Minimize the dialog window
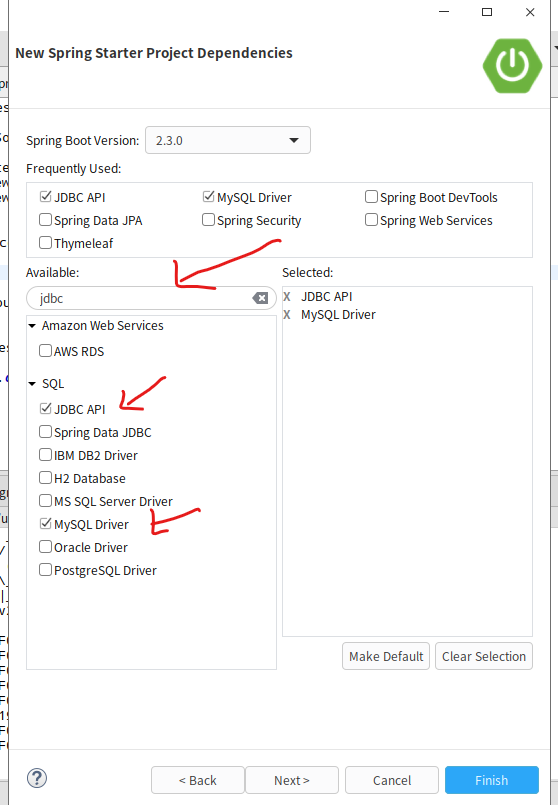Image resolution: width=558 pixels, height=805 pixels. (444, 12)
